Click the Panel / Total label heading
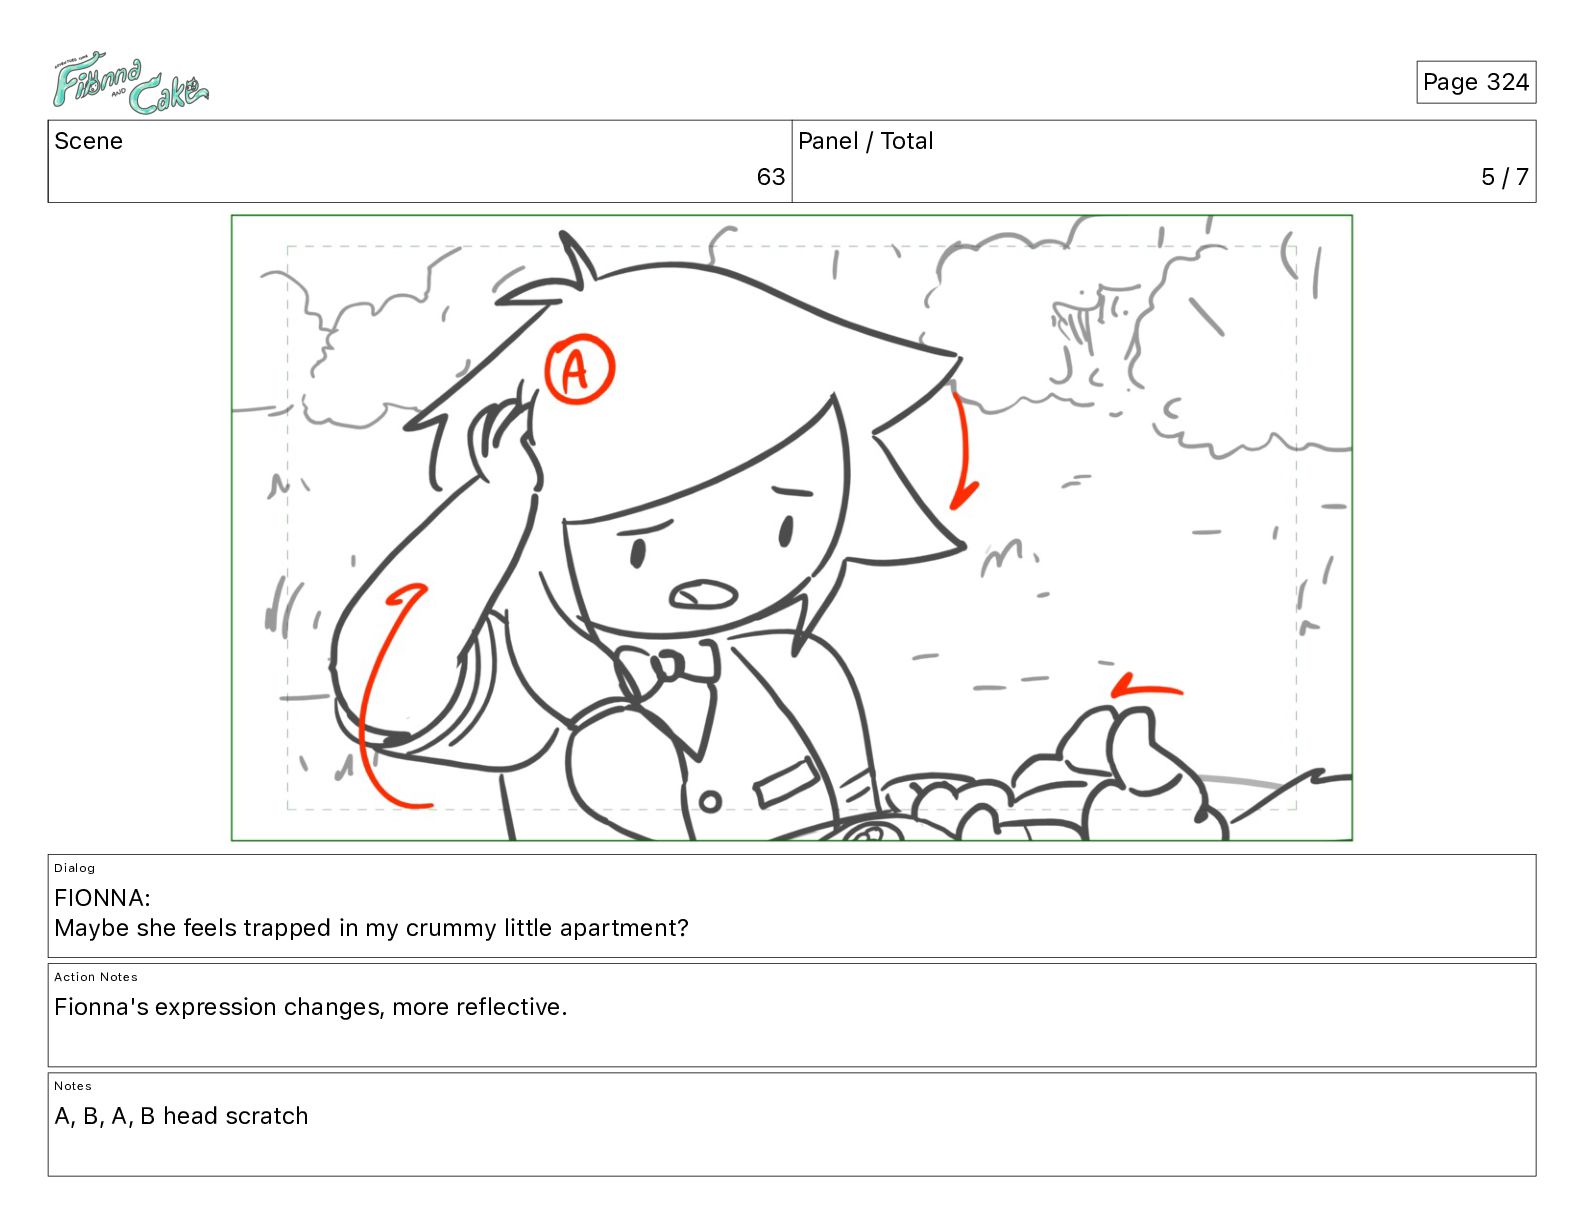Image resolution: width=1584 pixels, height=1224 pixels. coord(865,141)
